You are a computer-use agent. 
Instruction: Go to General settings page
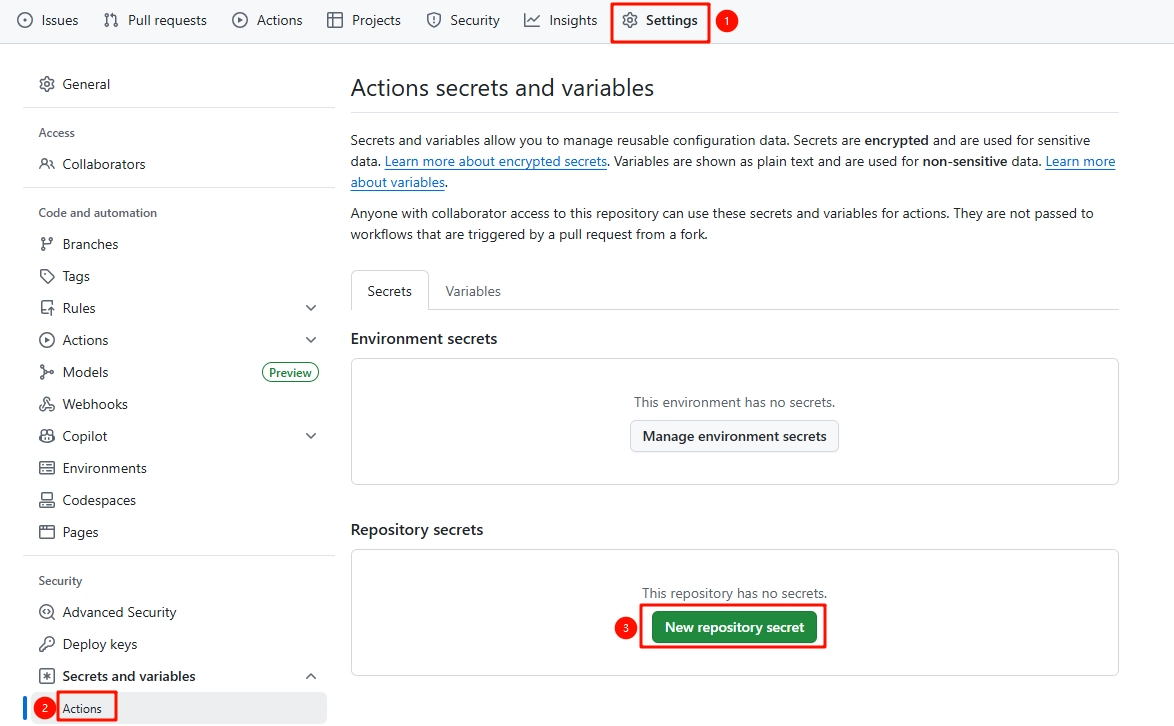(86, 84)
